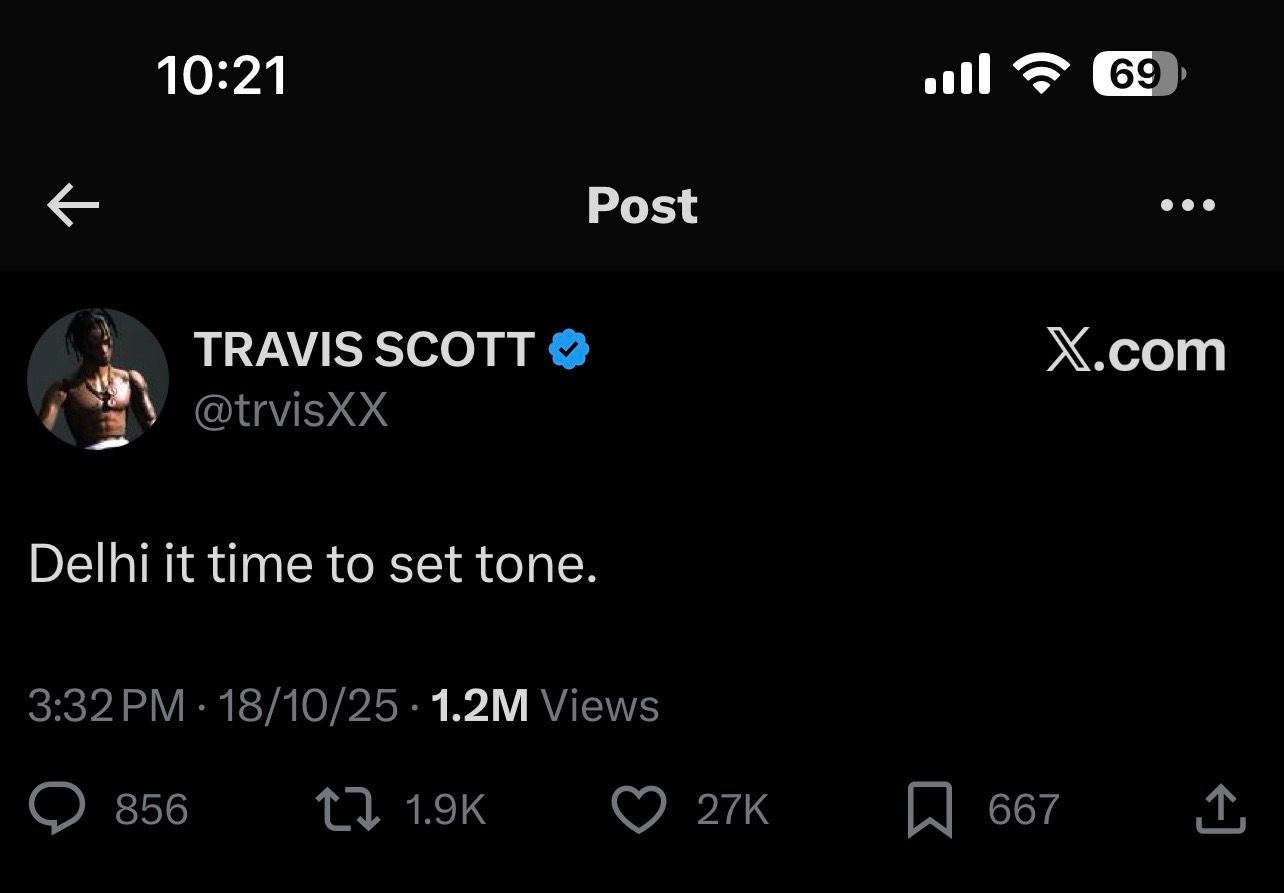Tap the share upload icon
Viewport: 1284px width, 893px height.
tap(1220, 809)
